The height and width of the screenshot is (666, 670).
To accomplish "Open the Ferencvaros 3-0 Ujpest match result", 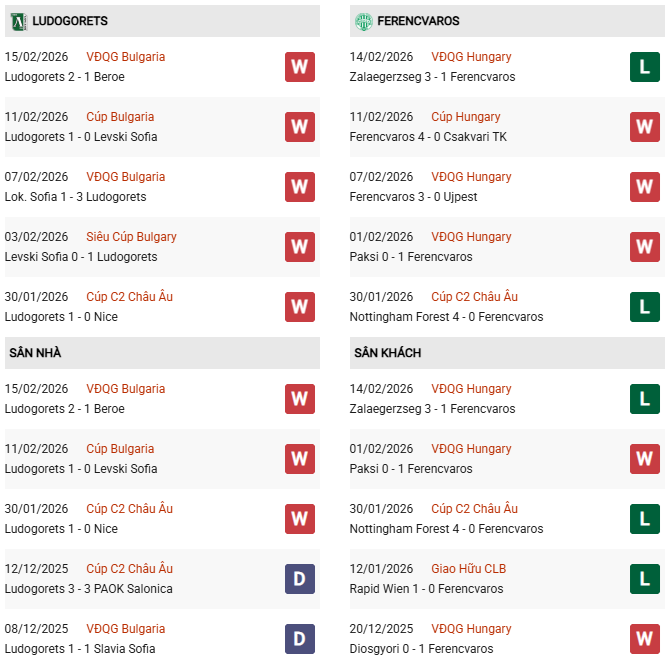I will pyautogui.click(x=413, y=197).
